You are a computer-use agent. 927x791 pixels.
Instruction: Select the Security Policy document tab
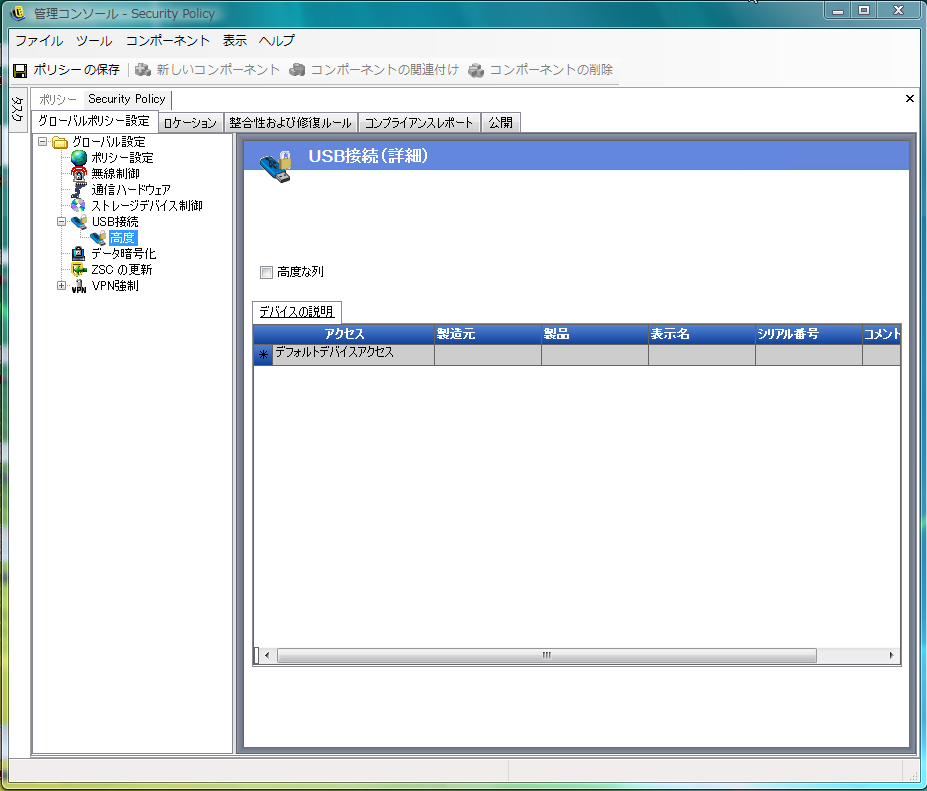(127, 99)
